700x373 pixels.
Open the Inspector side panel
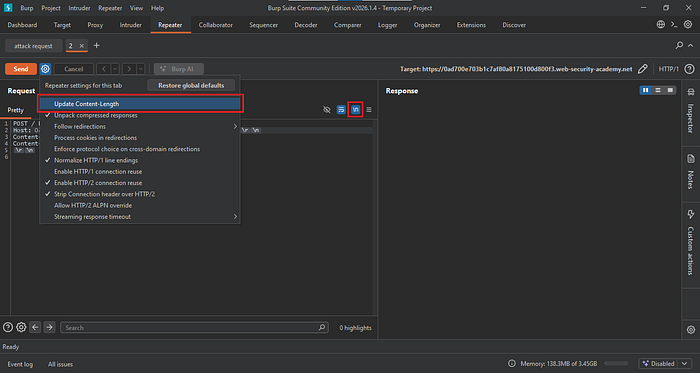pyautogui.click(x=691, y=111)
